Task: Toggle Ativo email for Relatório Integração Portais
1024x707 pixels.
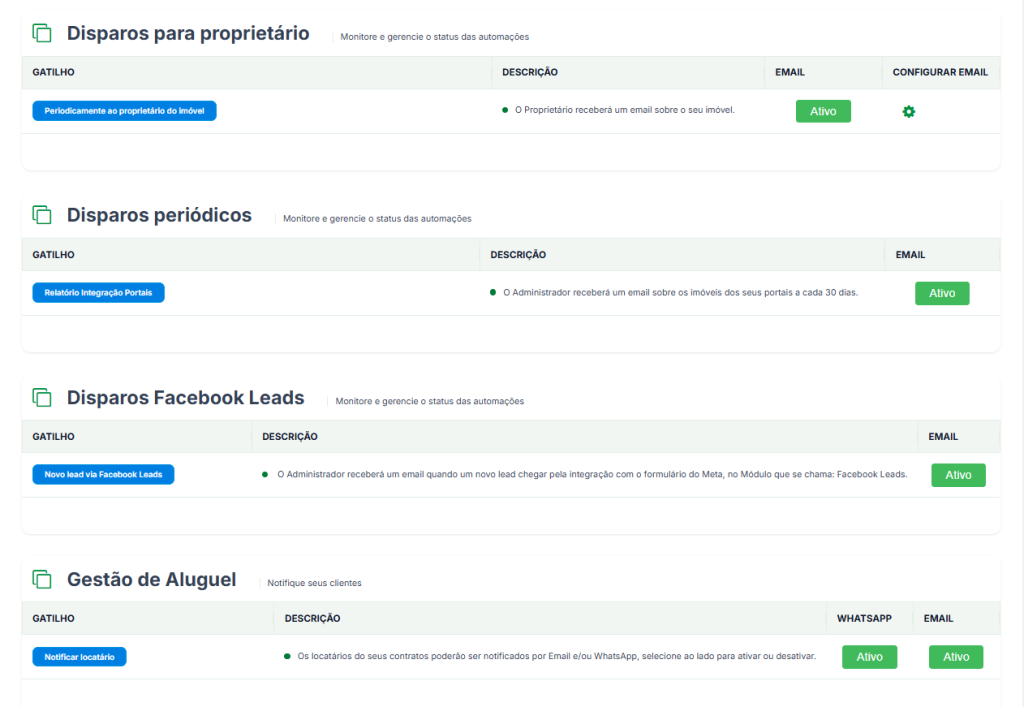Action: click(x=942, y=293)
